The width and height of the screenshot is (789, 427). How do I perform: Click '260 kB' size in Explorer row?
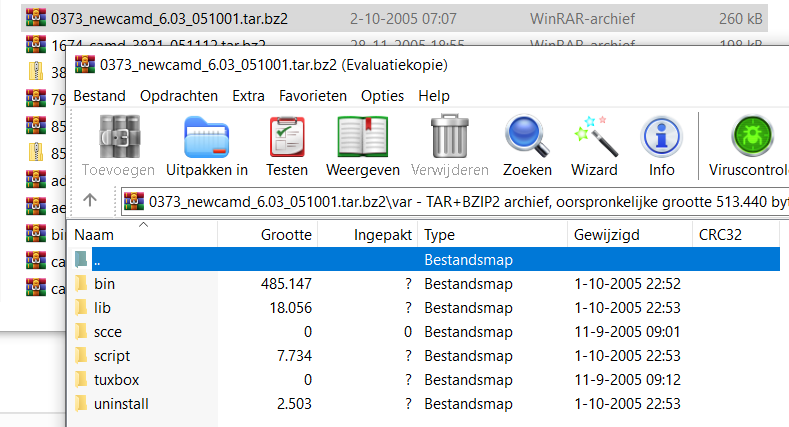coord(741,19)
